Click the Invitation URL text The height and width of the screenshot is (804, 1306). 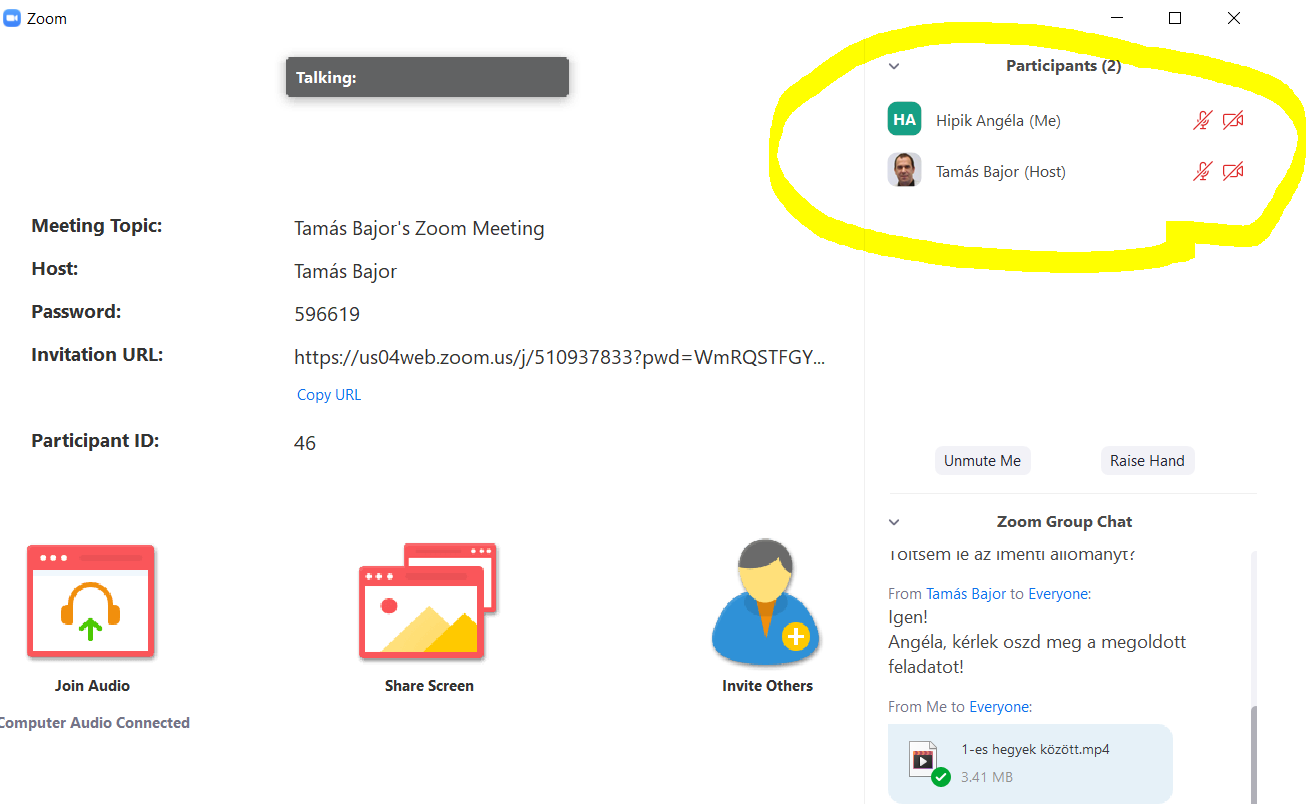[x=559, y=357]
